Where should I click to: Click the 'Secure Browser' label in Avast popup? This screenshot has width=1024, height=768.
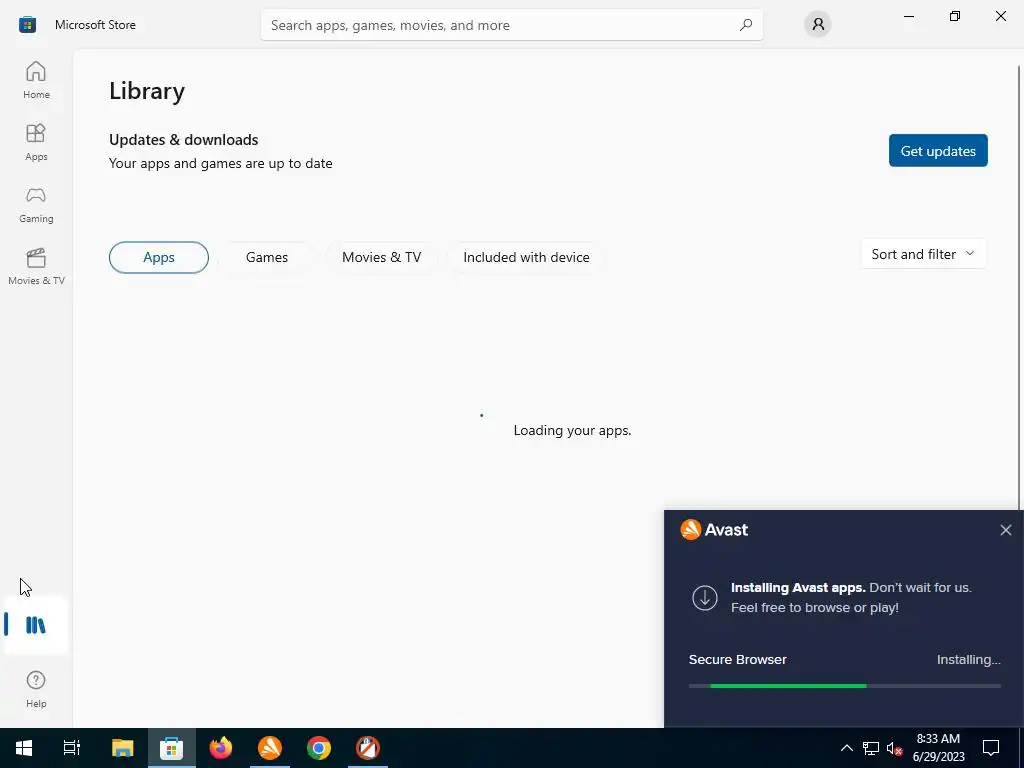[x=737, y=660]
